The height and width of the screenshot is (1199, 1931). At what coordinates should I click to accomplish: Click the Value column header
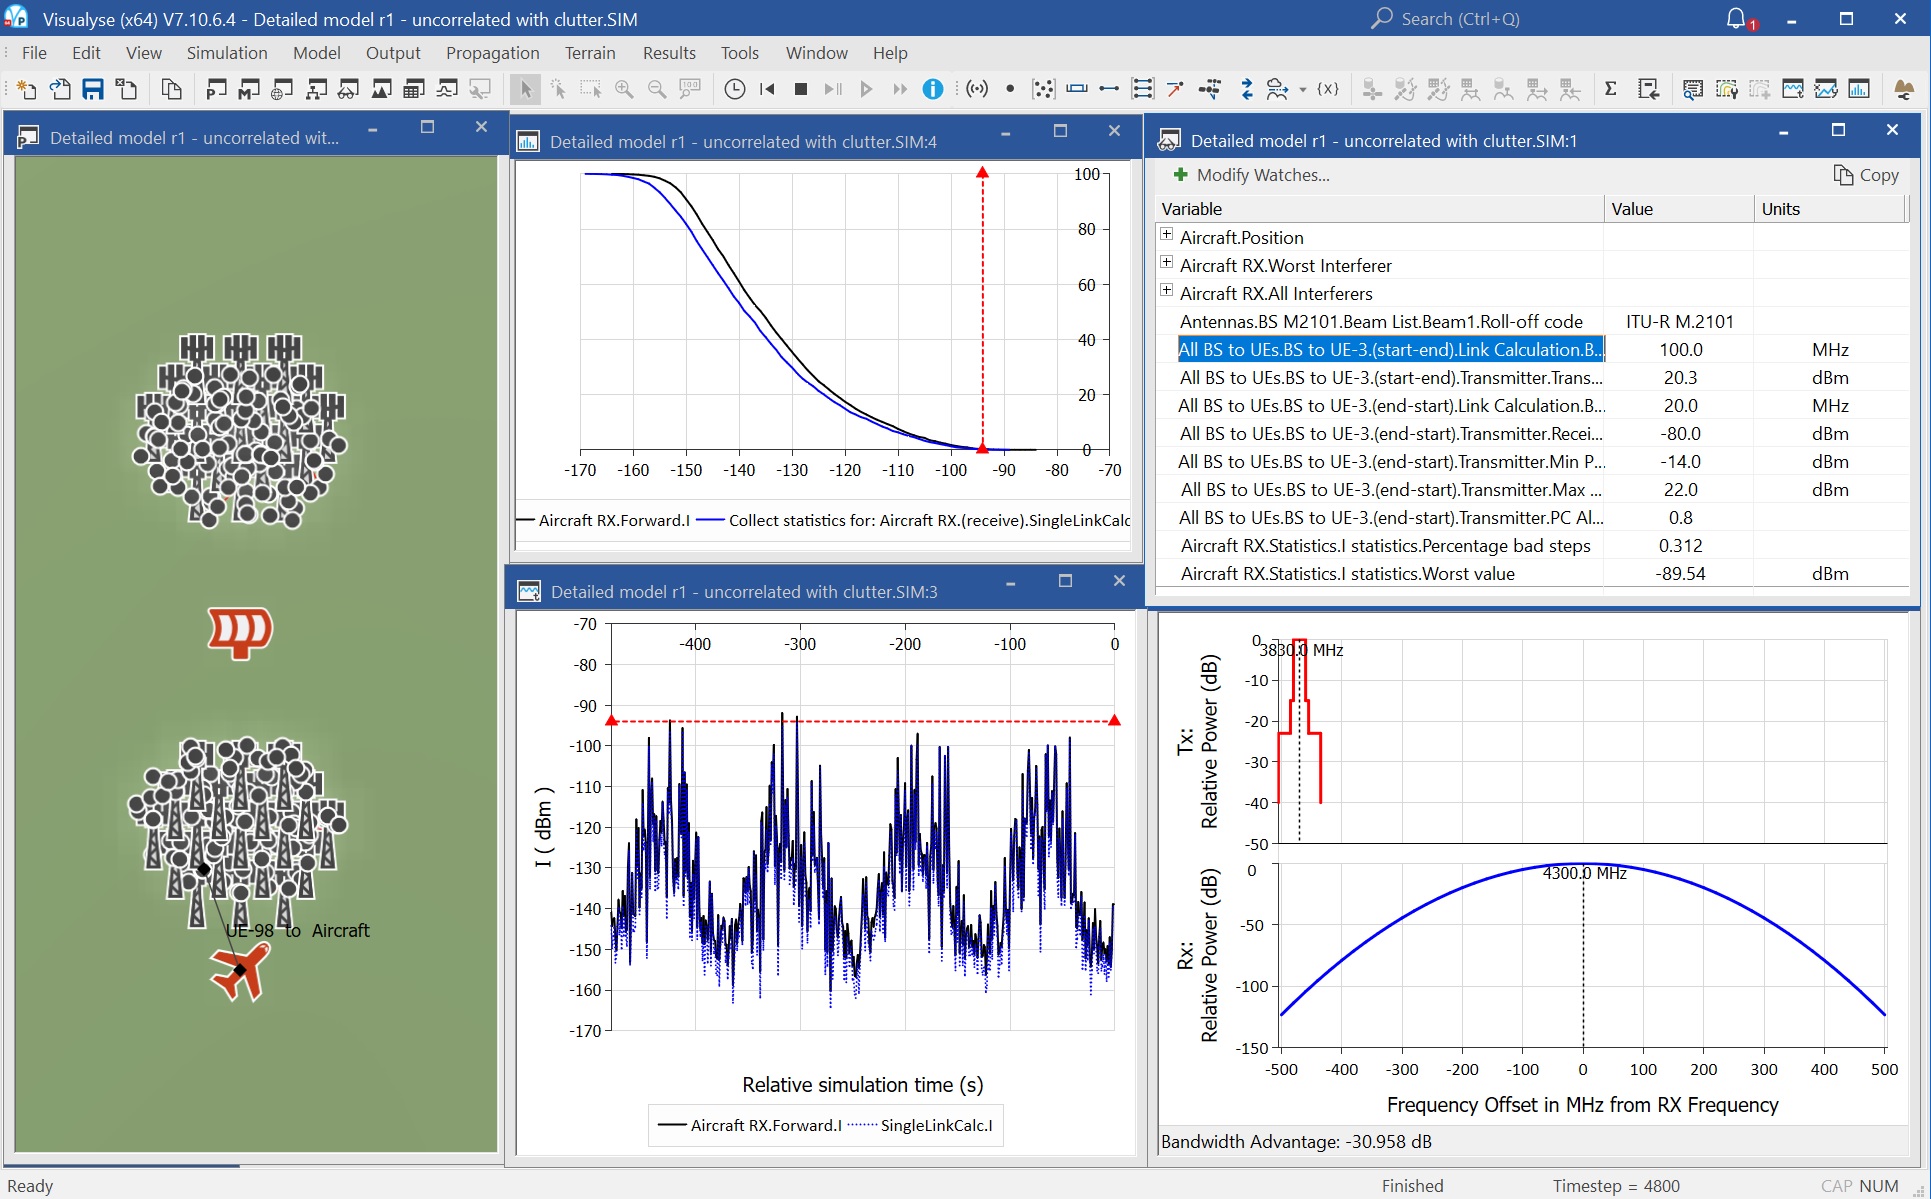click(1678, 209)
